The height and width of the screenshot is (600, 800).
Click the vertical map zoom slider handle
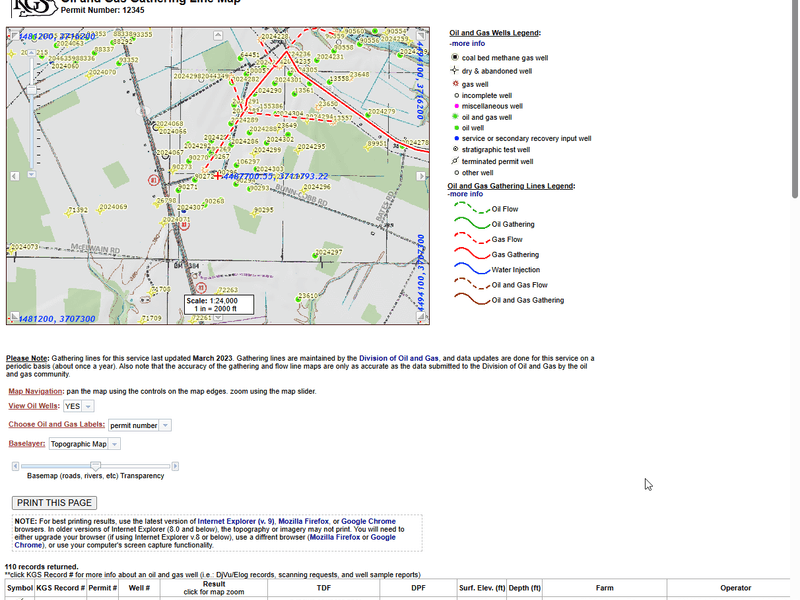[32, 90]
